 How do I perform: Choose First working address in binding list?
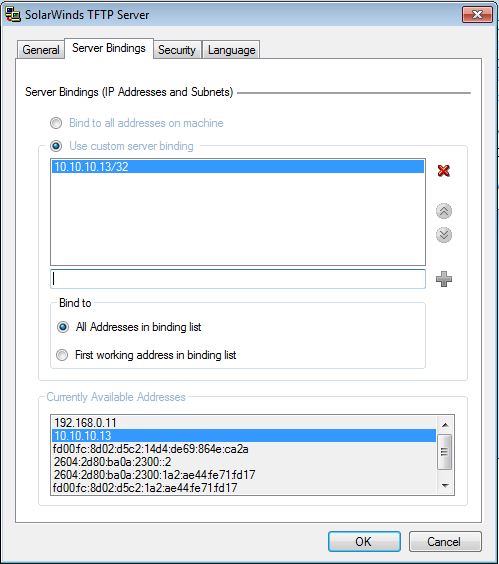point(62,355)
